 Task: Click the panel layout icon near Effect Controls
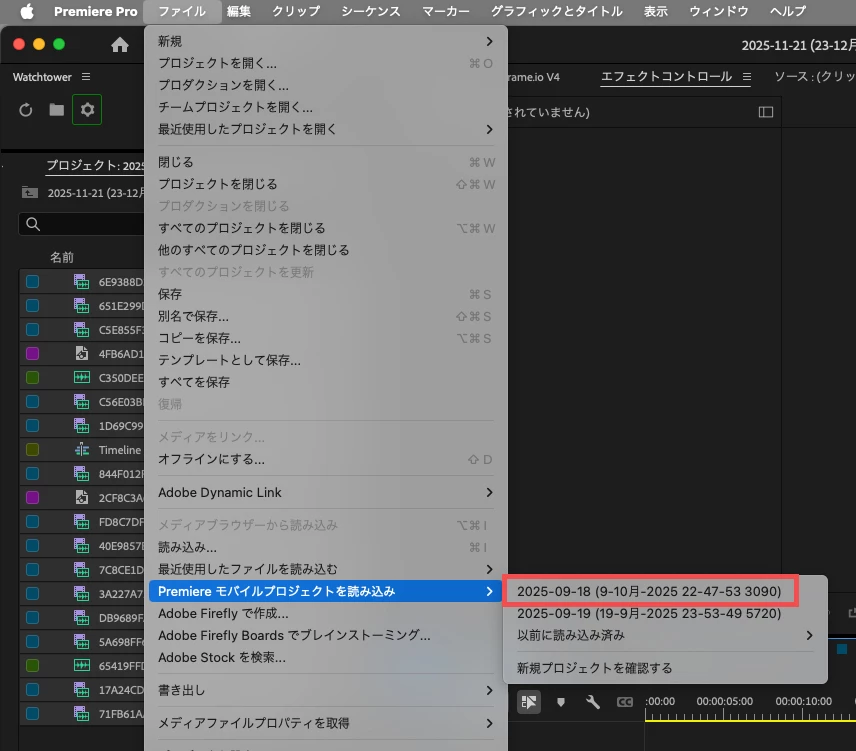(766, 112)
